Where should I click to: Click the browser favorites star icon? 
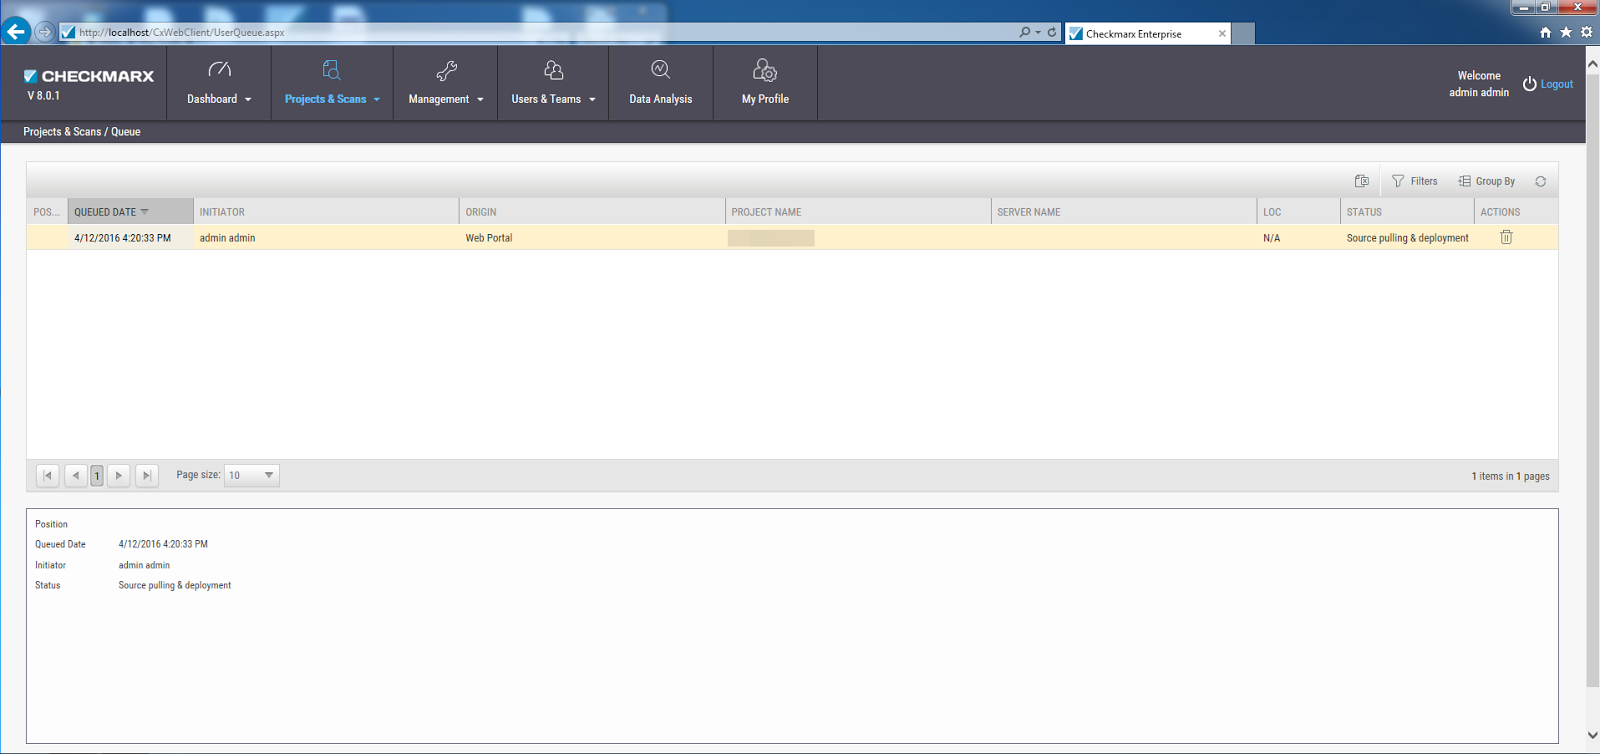(1566, 32)
